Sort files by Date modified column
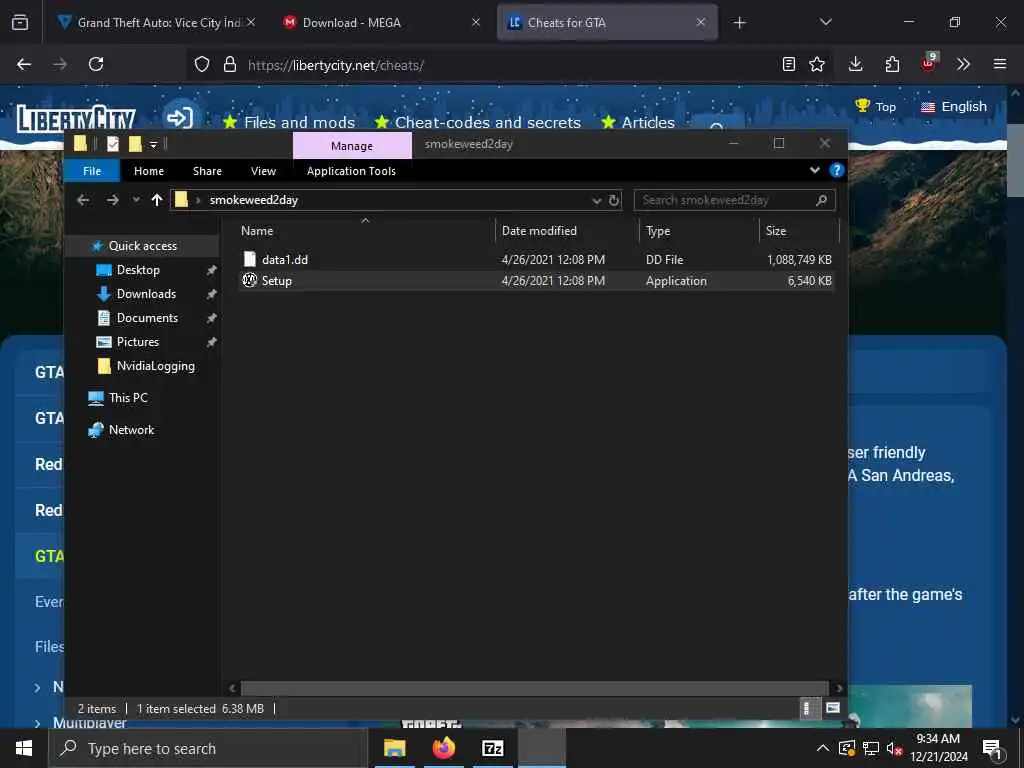This screenshot has width=1024, height=768. pos(567,231)
